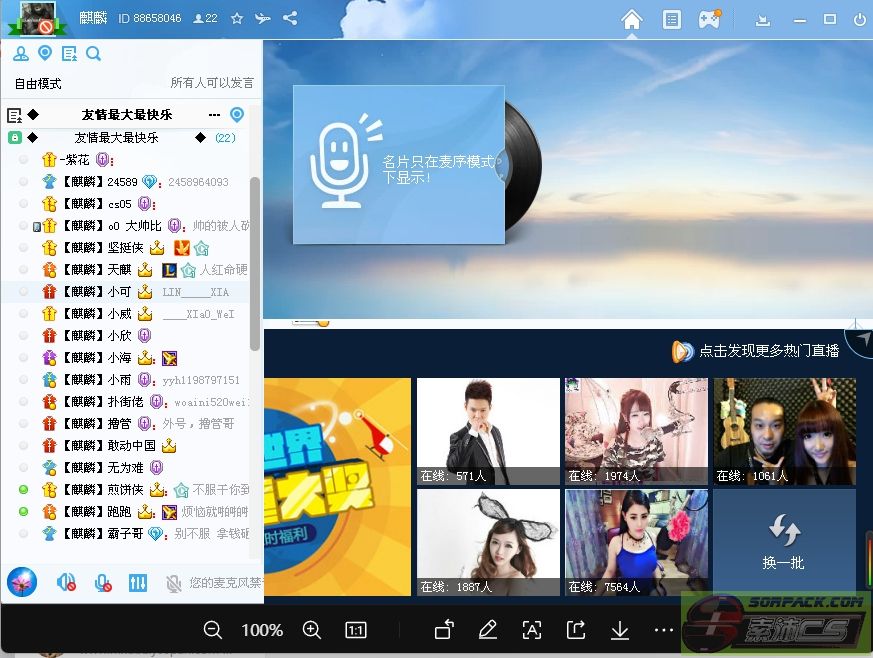Screen dimensions: 873x658
Task: Click the search magnifier in the channel panel
Action: click(x=93, y=54)
